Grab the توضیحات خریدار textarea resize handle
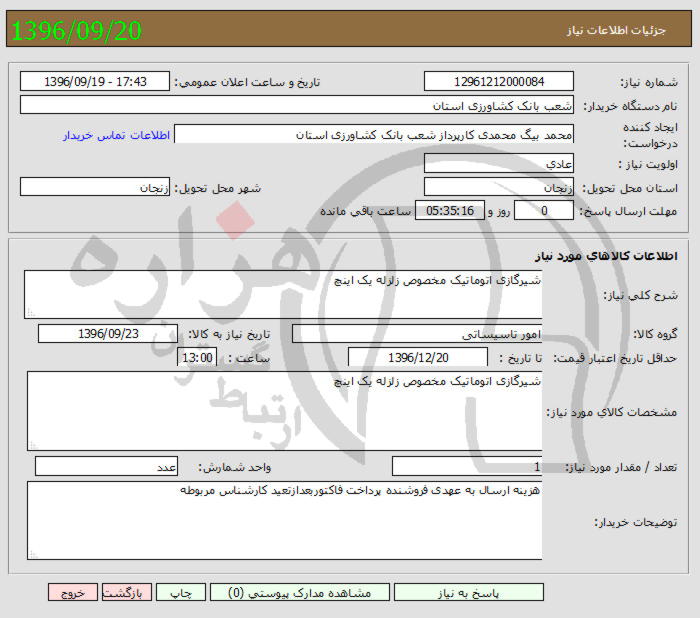The width and height of the screenshot is (700, 618). point(33,554)
